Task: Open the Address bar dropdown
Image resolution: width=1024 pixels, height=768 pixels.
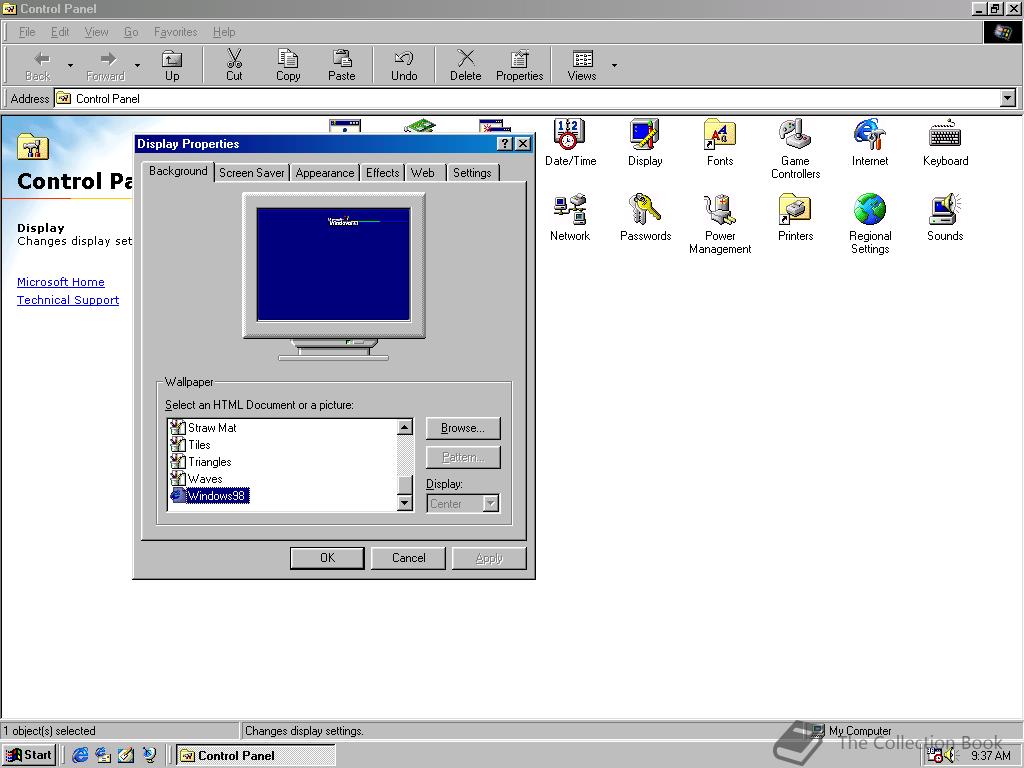Action: [x=1008, y=99]
